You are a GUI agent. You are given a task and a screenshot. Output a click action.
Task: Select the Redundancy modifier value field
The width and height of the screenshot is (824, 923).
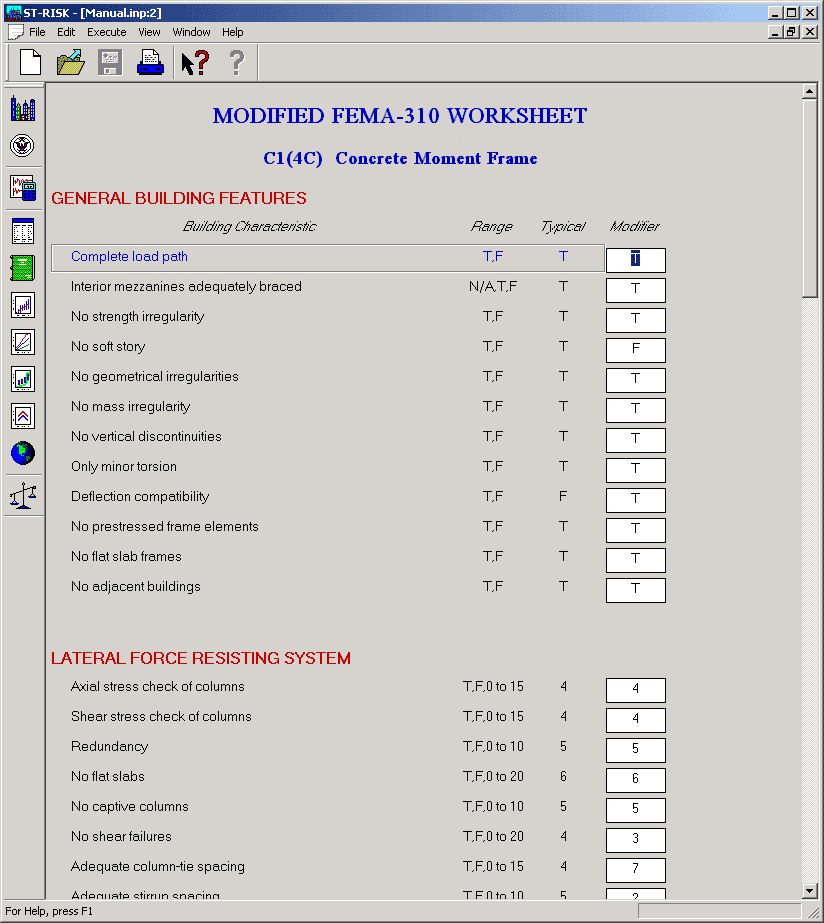pos(635,750)
